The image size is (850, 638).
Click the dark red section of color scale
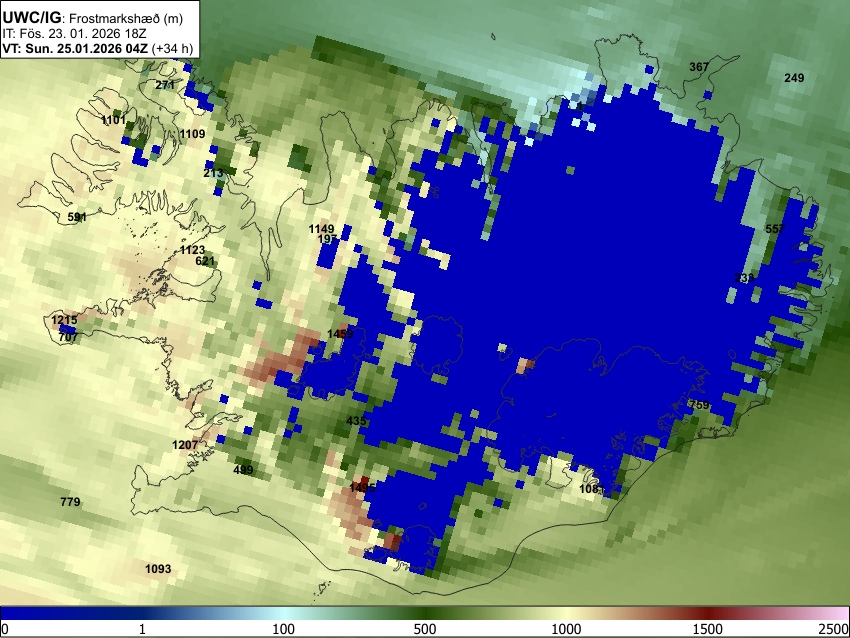pyautogui.click(x=708, y=614)
